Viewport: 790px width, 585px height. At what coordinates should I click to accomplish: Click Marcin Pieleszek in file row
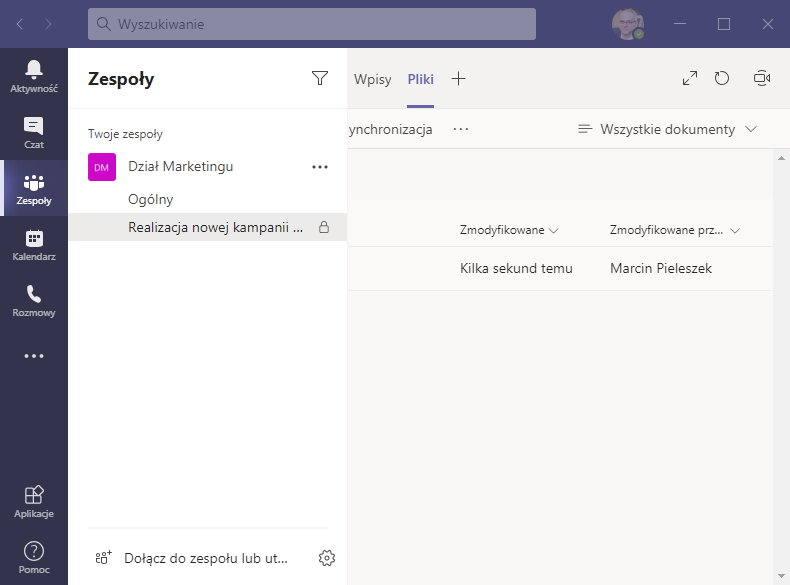(661, 269)
